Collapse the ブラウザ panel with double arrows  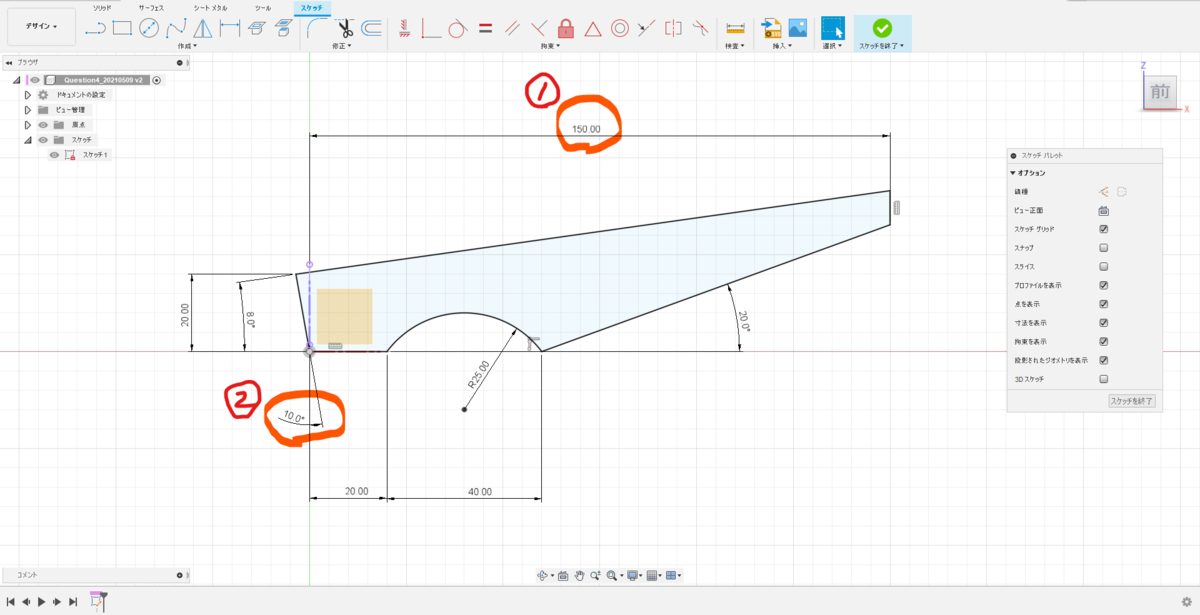tap(8, 62)
